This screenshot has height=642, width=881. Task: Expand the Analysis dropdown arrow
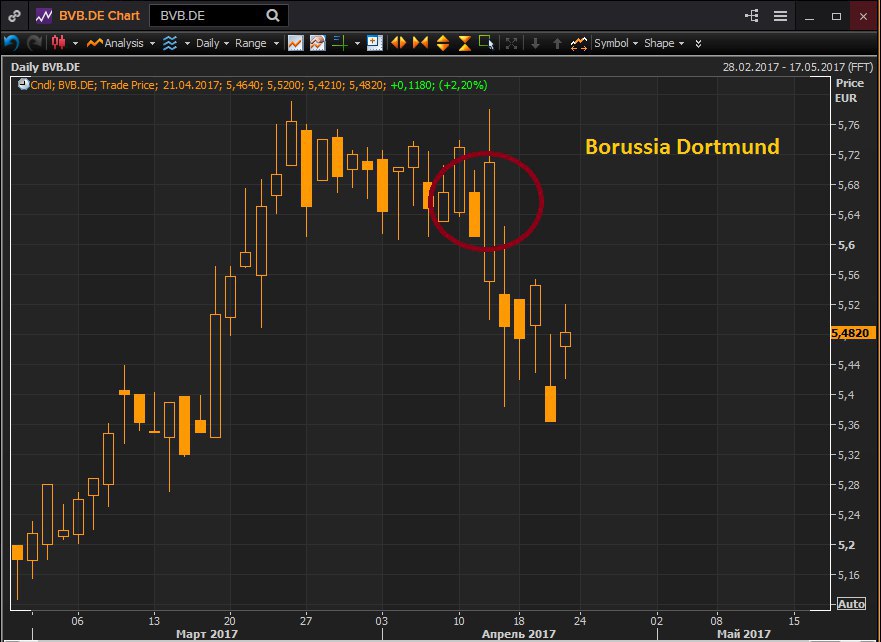click(152, 43)
